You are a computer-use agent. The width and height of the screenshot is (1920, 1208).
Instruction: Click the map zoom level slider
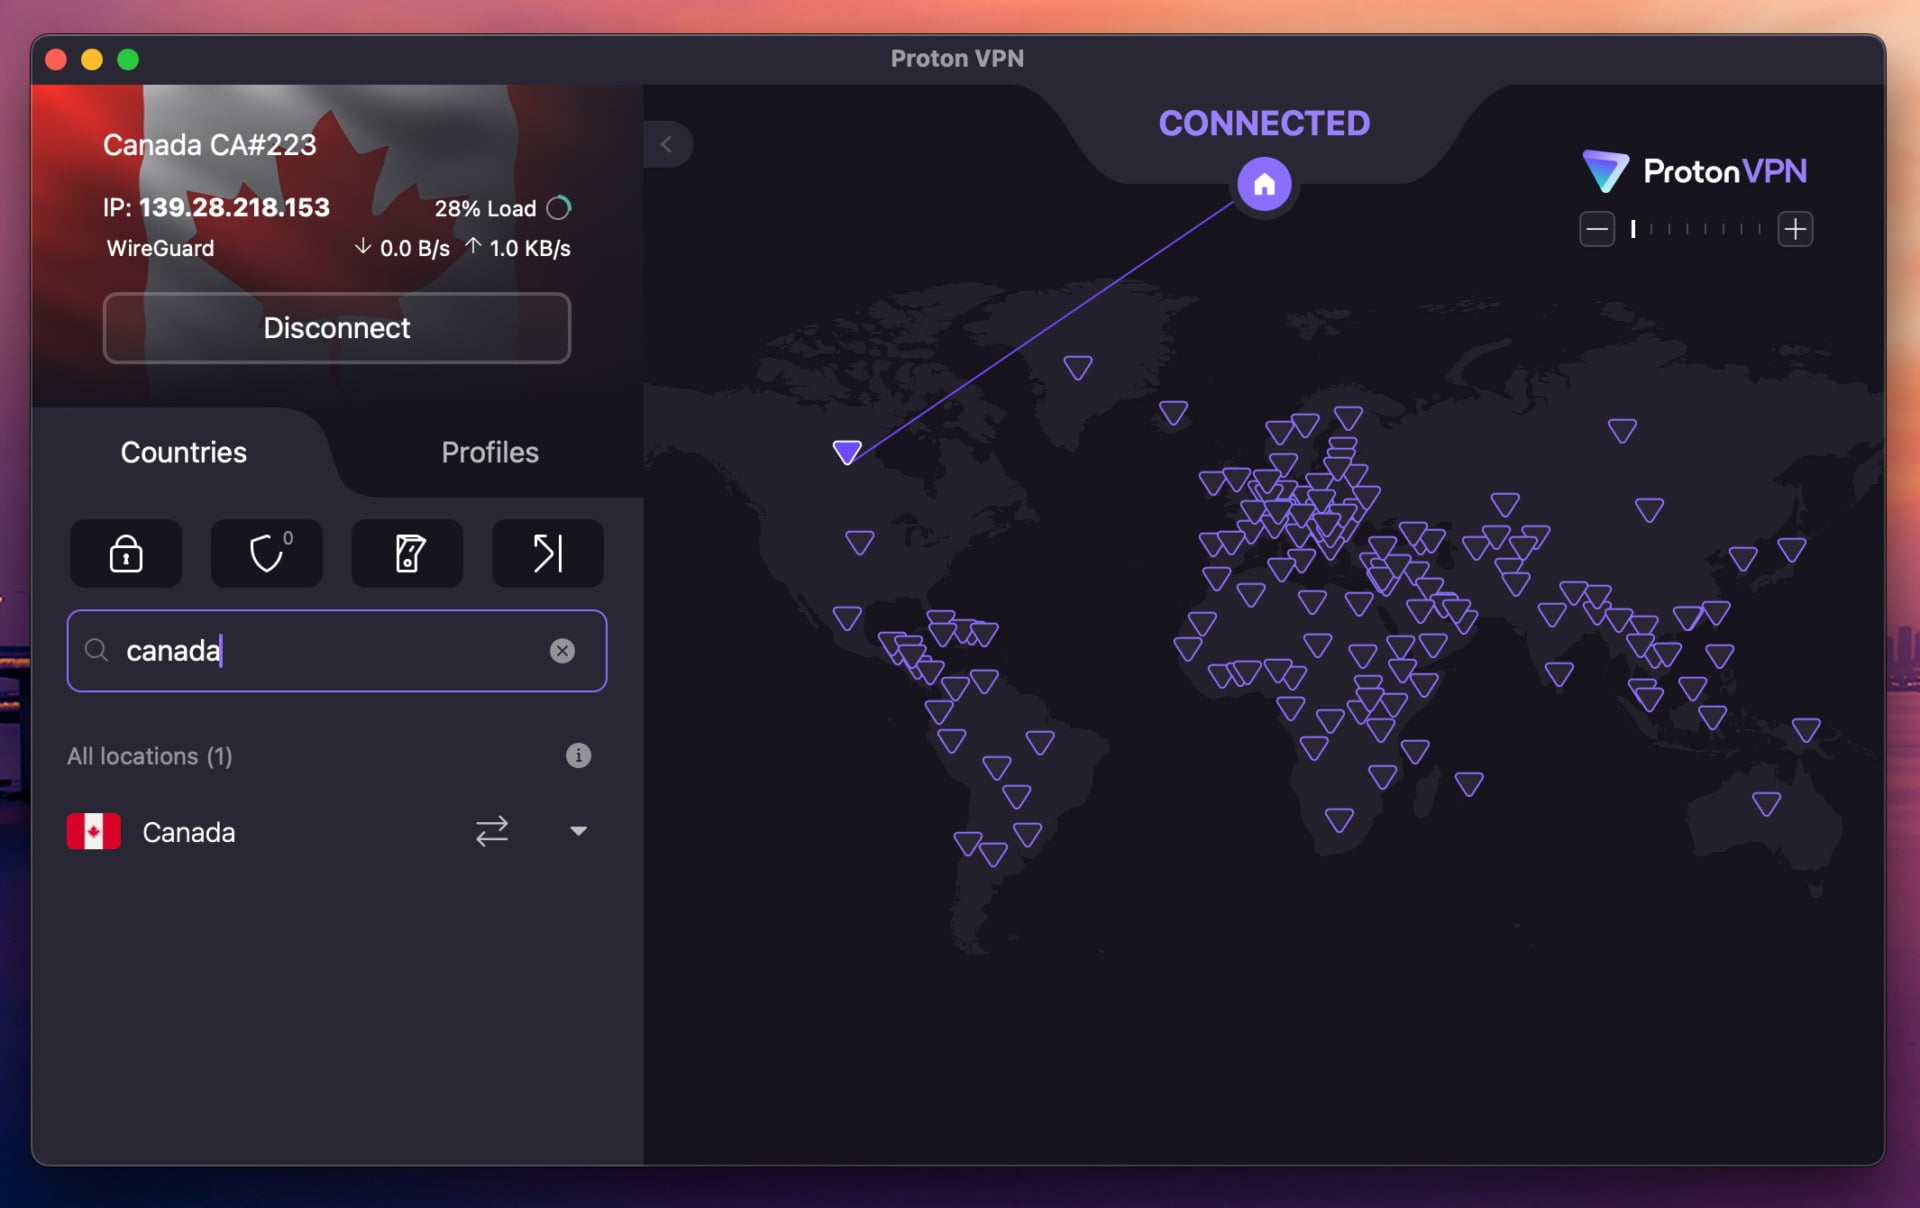point(1696,229)
